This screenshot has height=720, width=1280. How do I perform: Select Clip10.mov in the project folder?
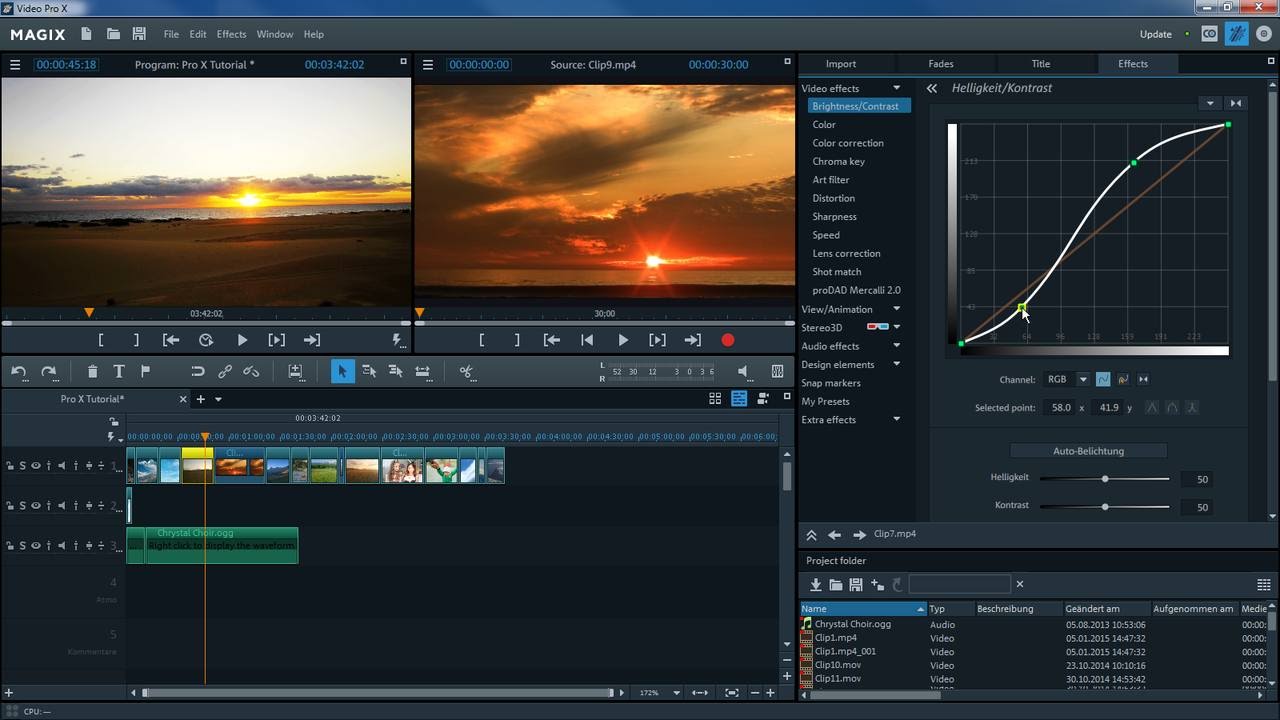tap(840, 665)
